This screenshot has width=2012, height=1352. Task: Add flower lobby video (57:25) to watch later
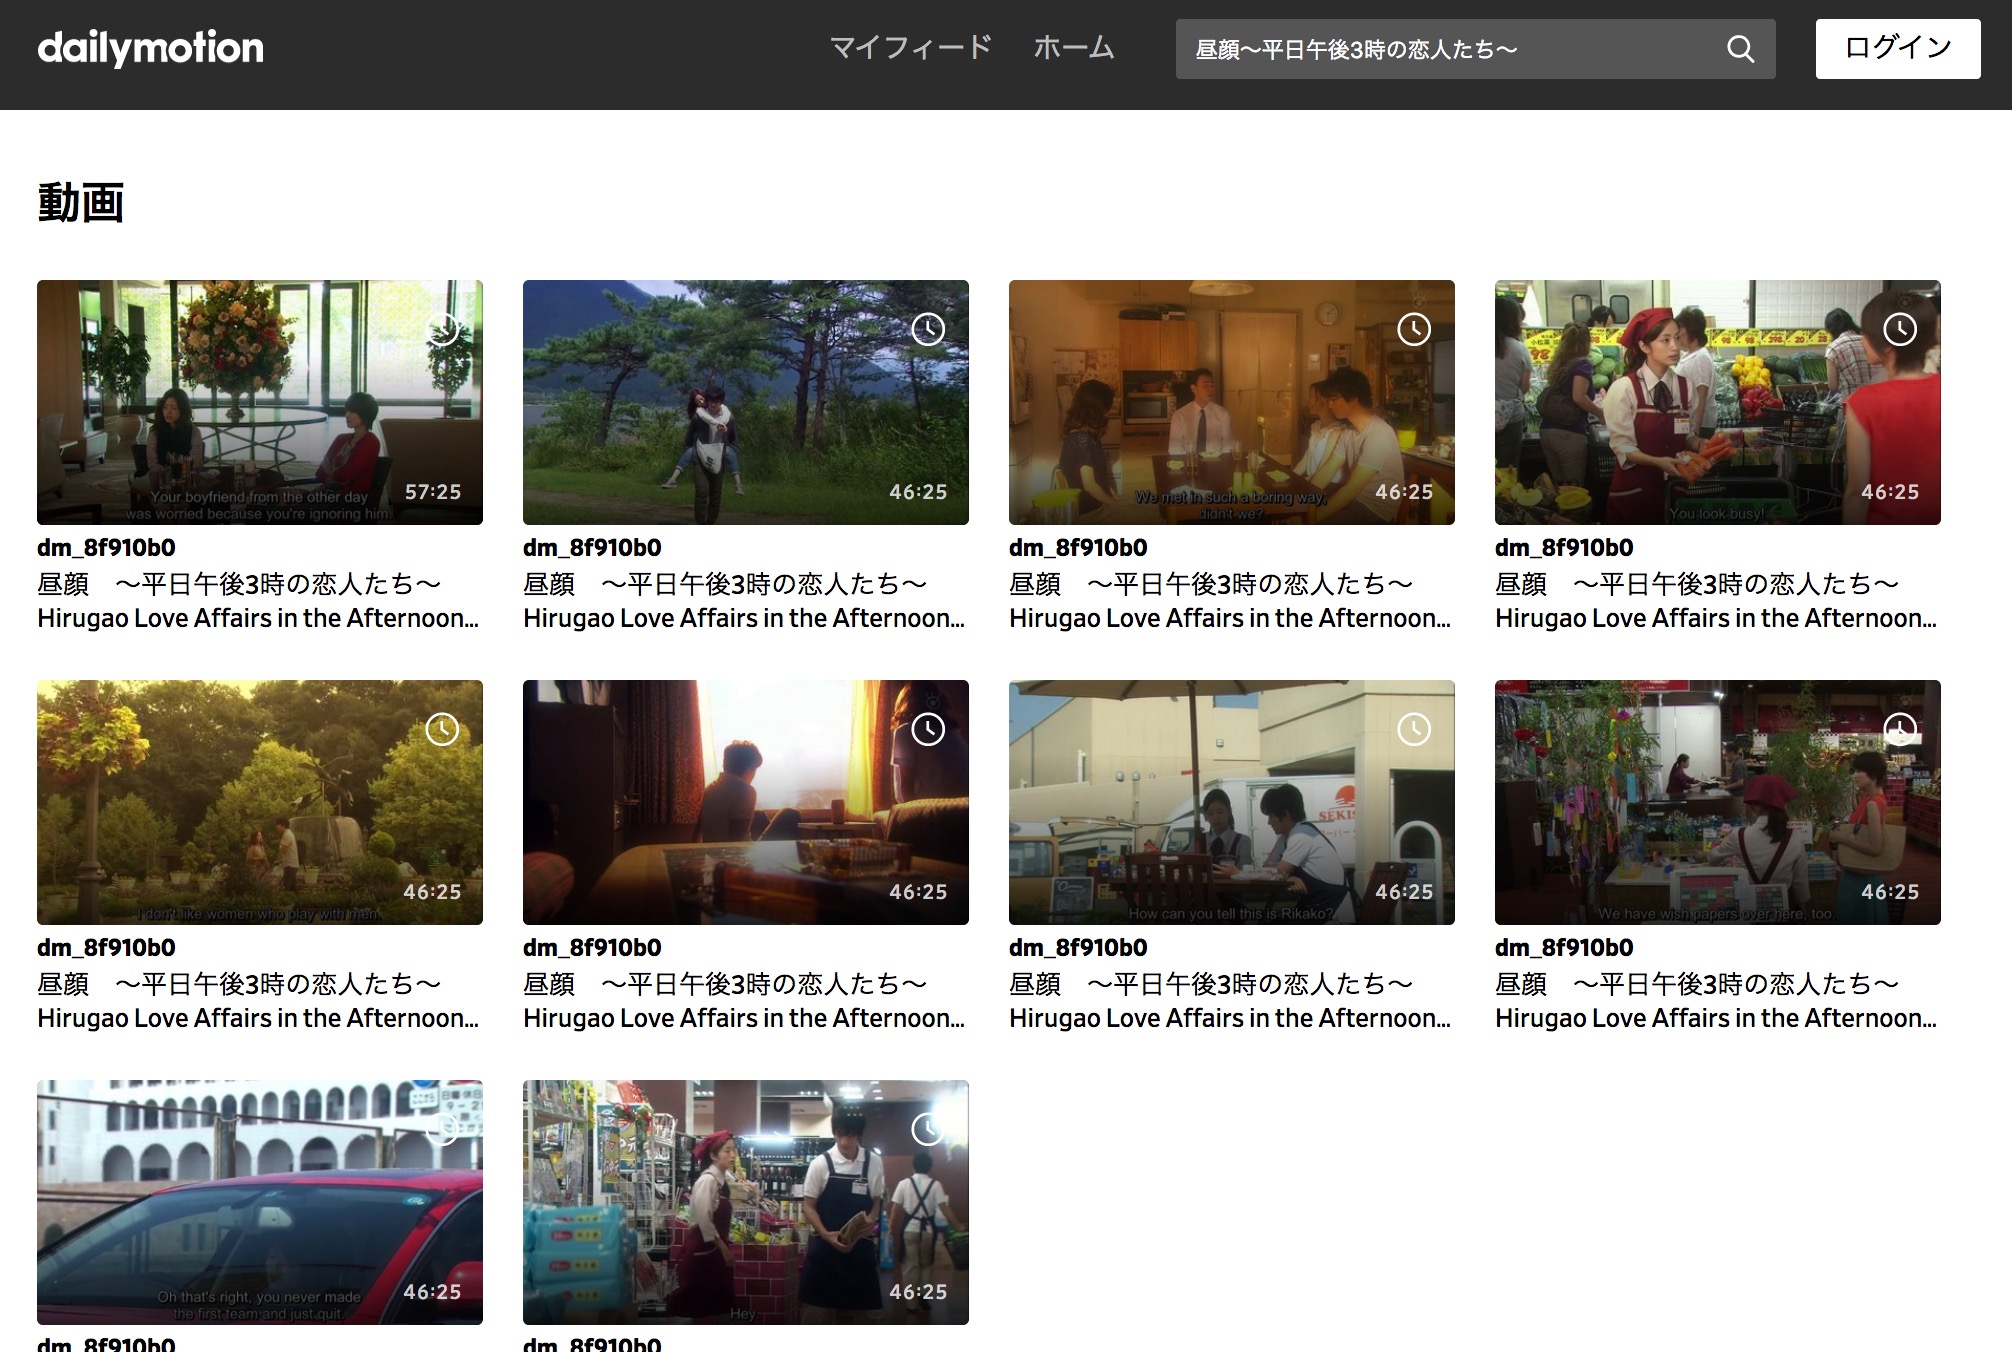tap(442, 329)
